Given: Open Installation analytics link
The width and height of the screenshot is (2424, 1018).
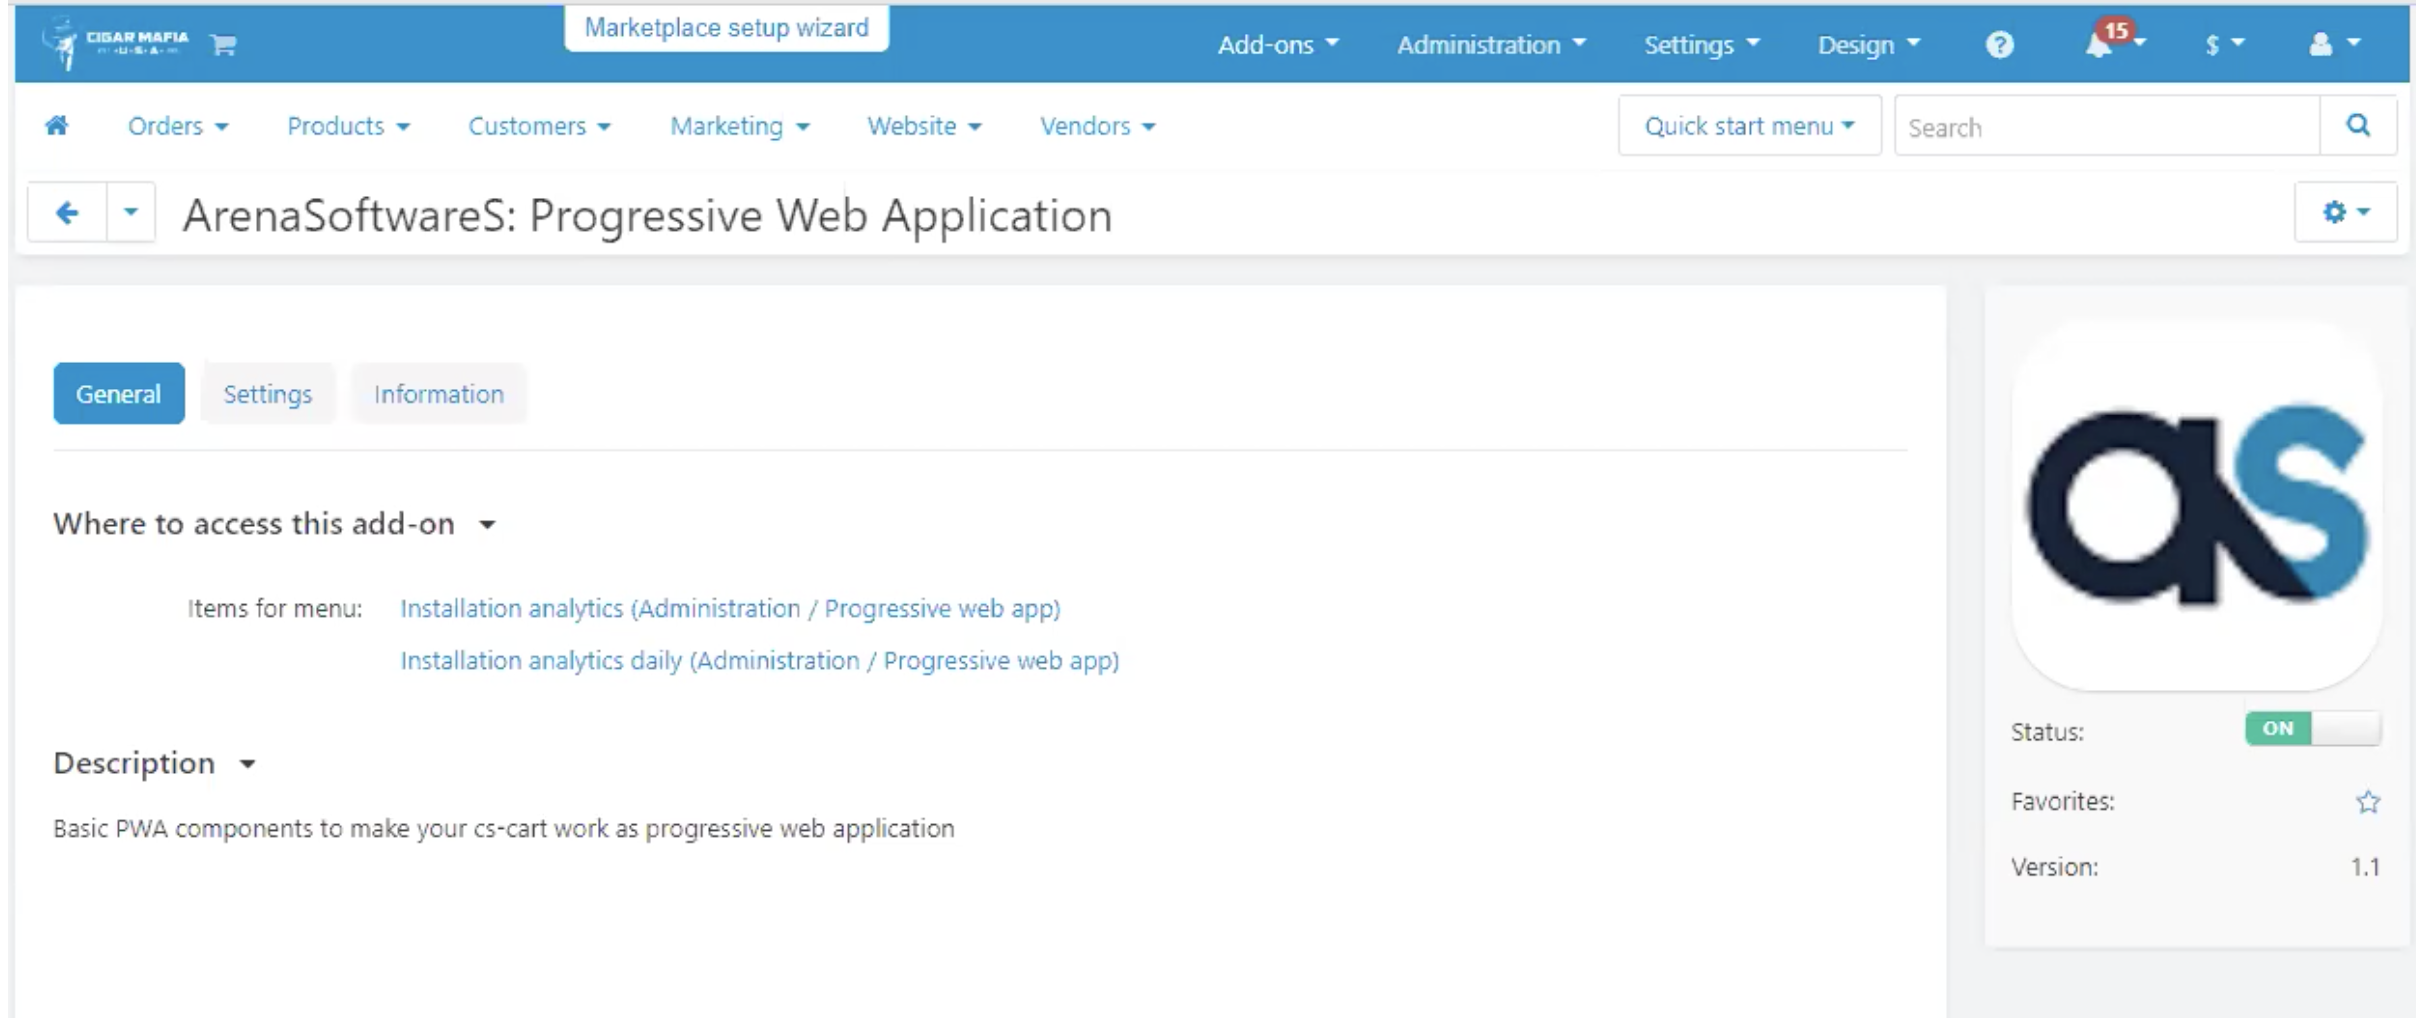Looking at the screenshot, I should 730,608.
